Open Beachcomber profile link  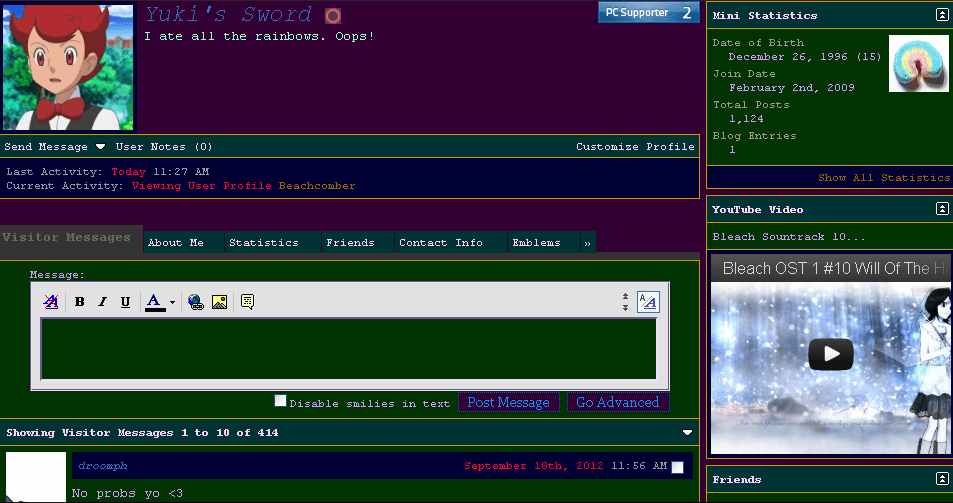pos(317,186)
